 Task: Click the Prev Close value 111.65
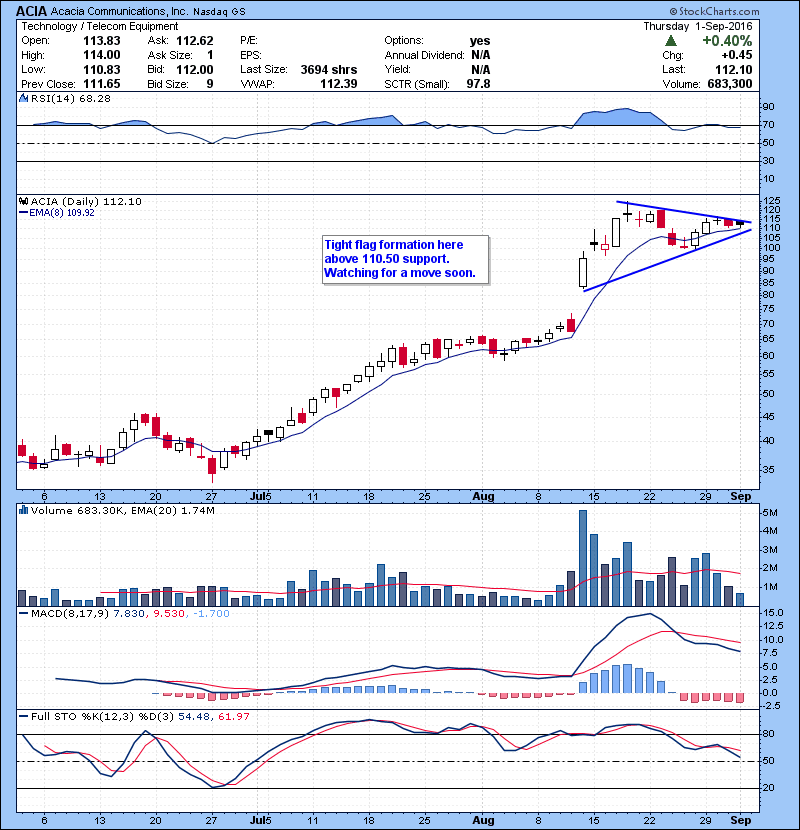pos(102,84)
